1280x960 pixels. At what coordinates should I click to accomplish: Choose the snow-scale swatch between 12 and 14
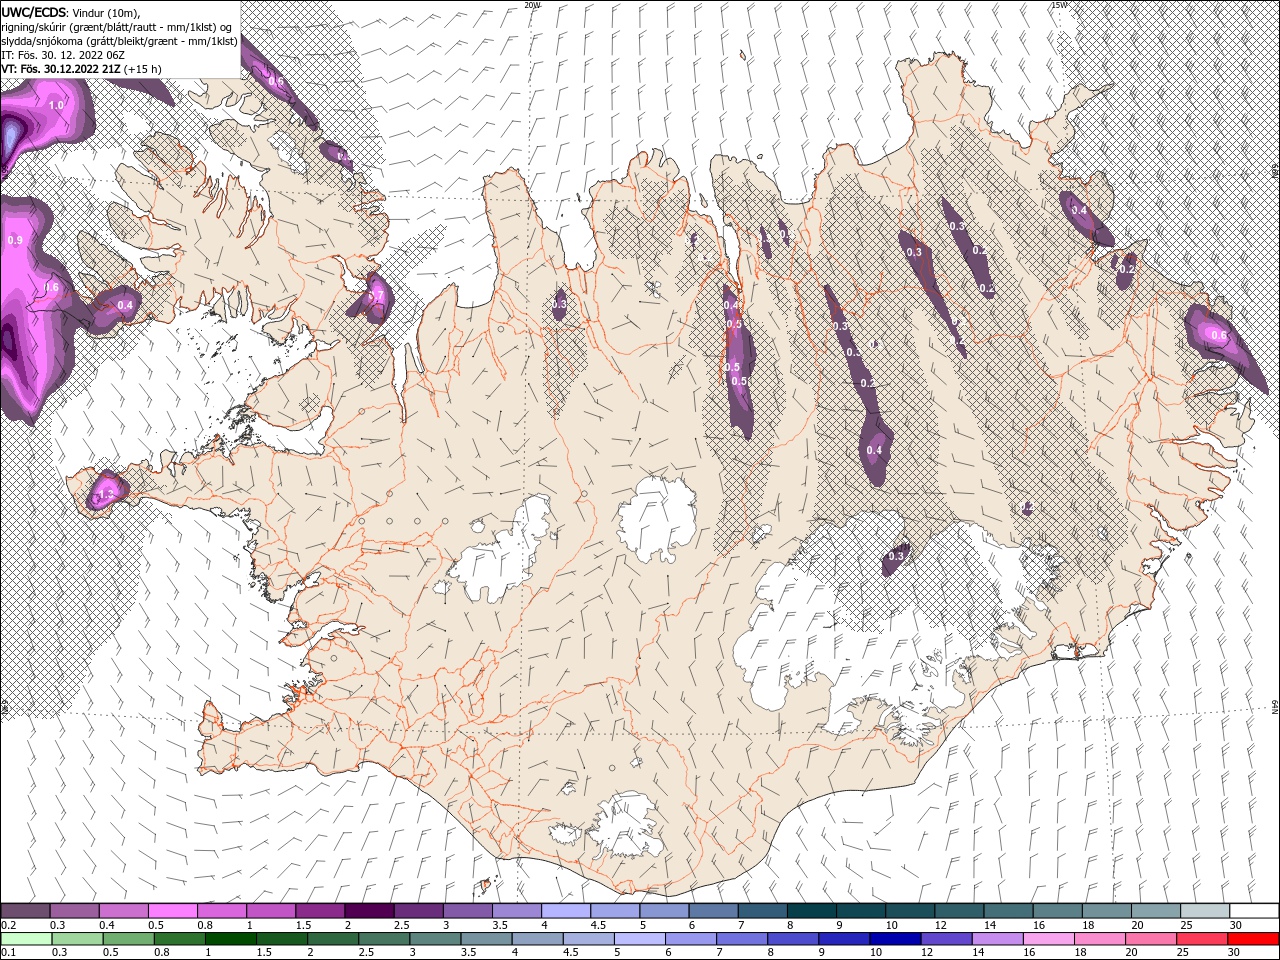click(958, 911)
